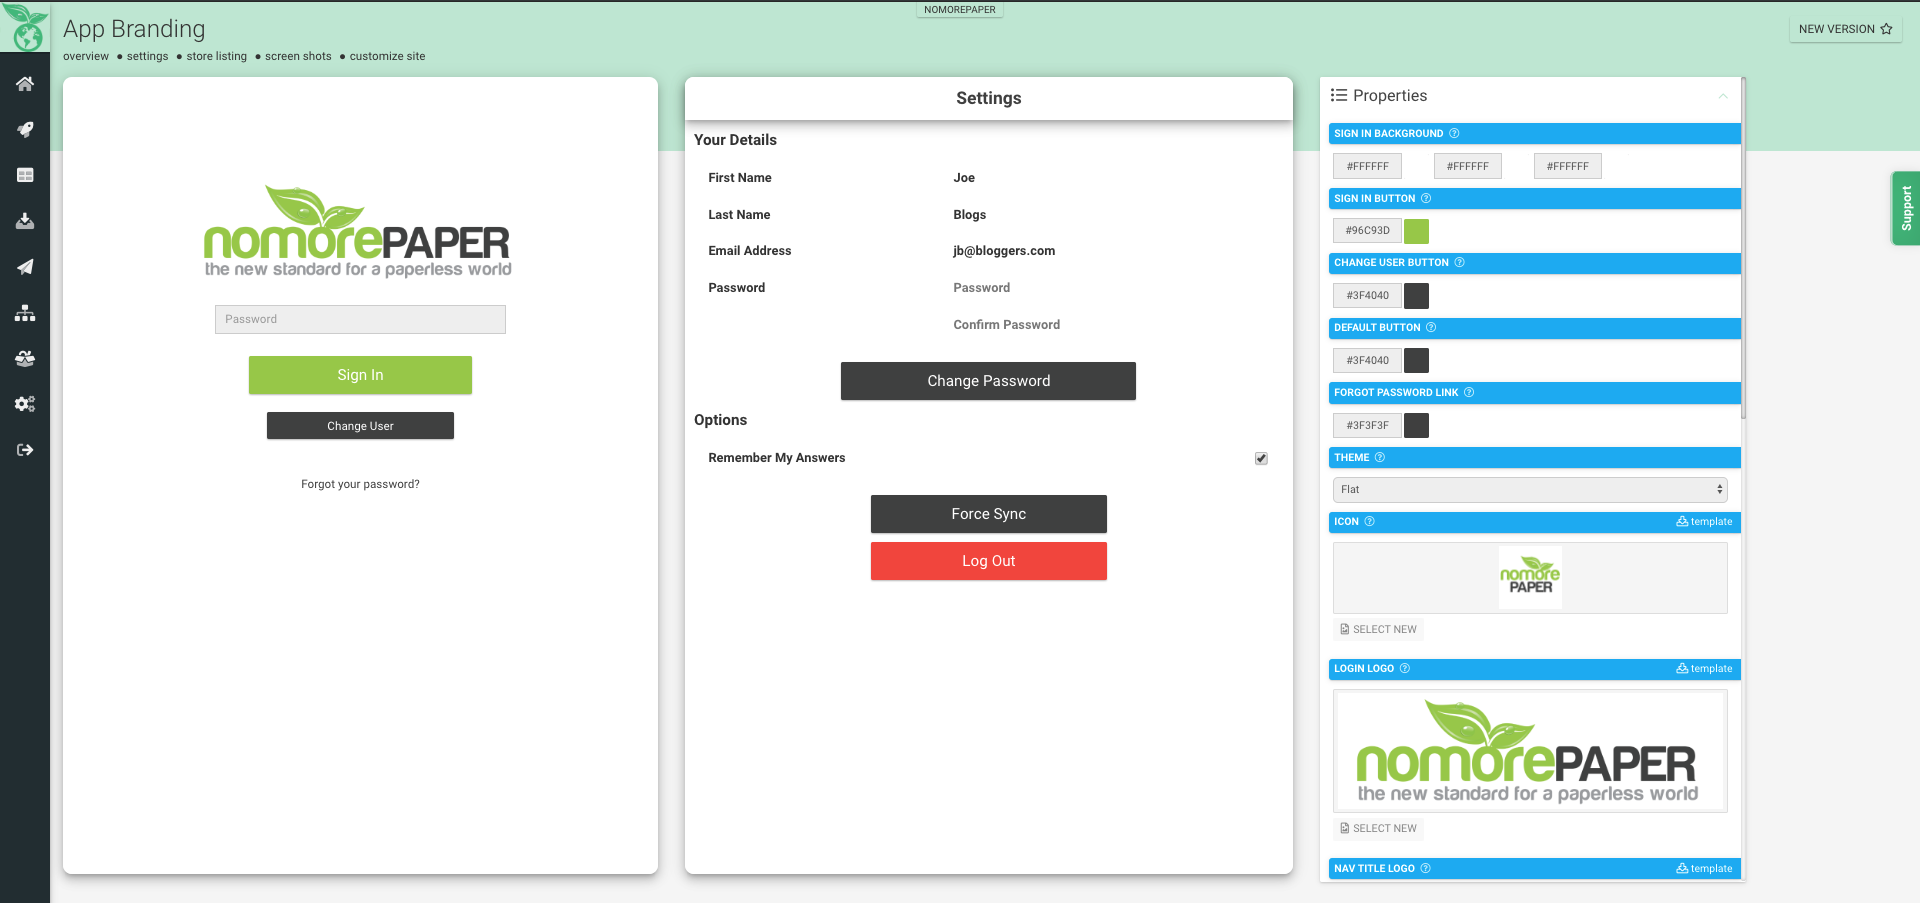Click help icon beside ICON heading

tap(1370, 521)
